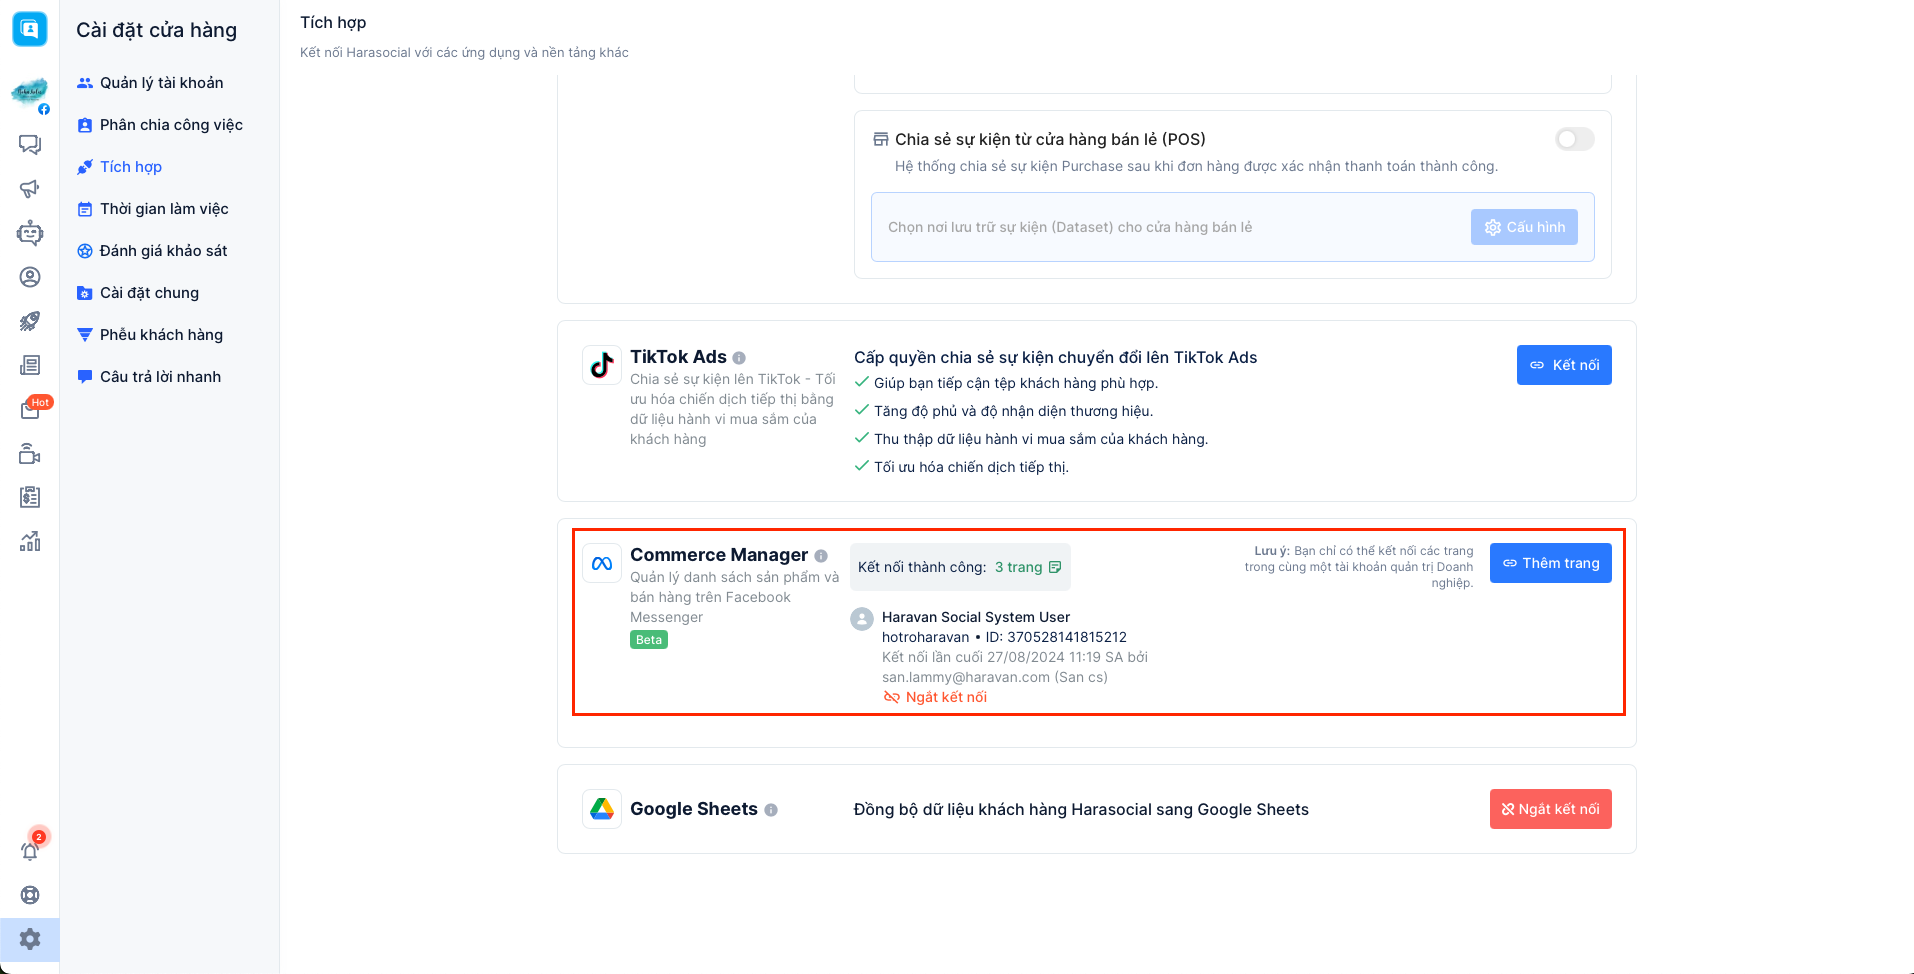1914x974 pixels.
Task: Click Kết nối button for TikTok Ads
Action: tap(1564, 365)
